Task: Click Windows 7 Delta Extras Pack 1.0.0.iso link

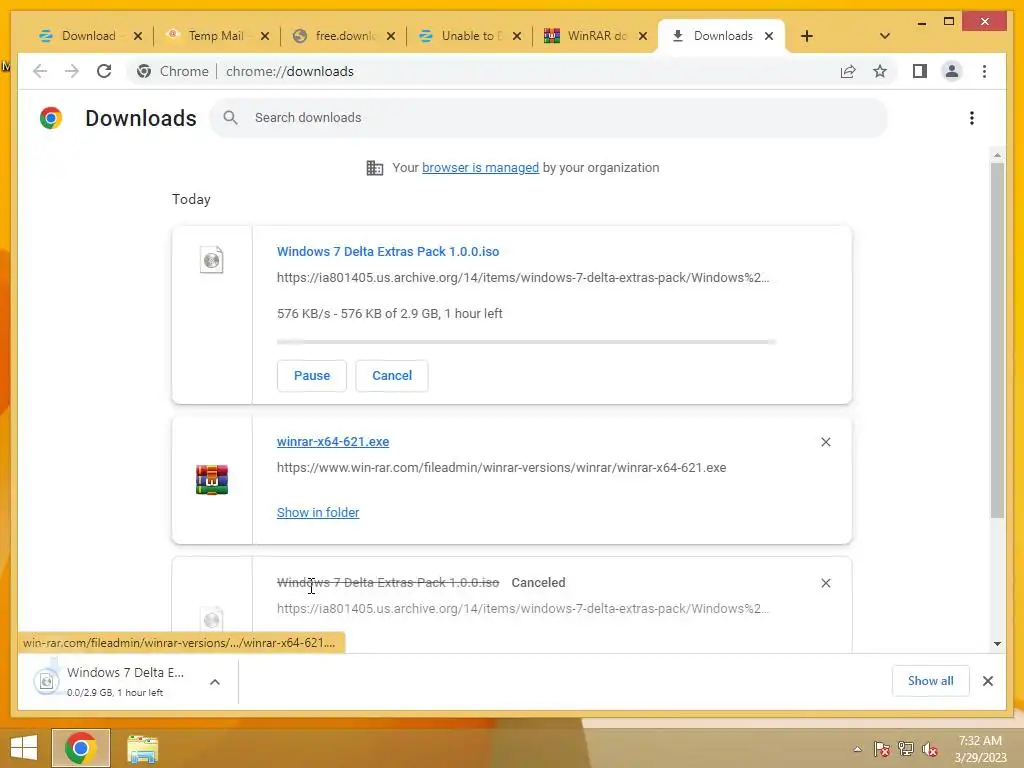Action: tap(388, 251)
